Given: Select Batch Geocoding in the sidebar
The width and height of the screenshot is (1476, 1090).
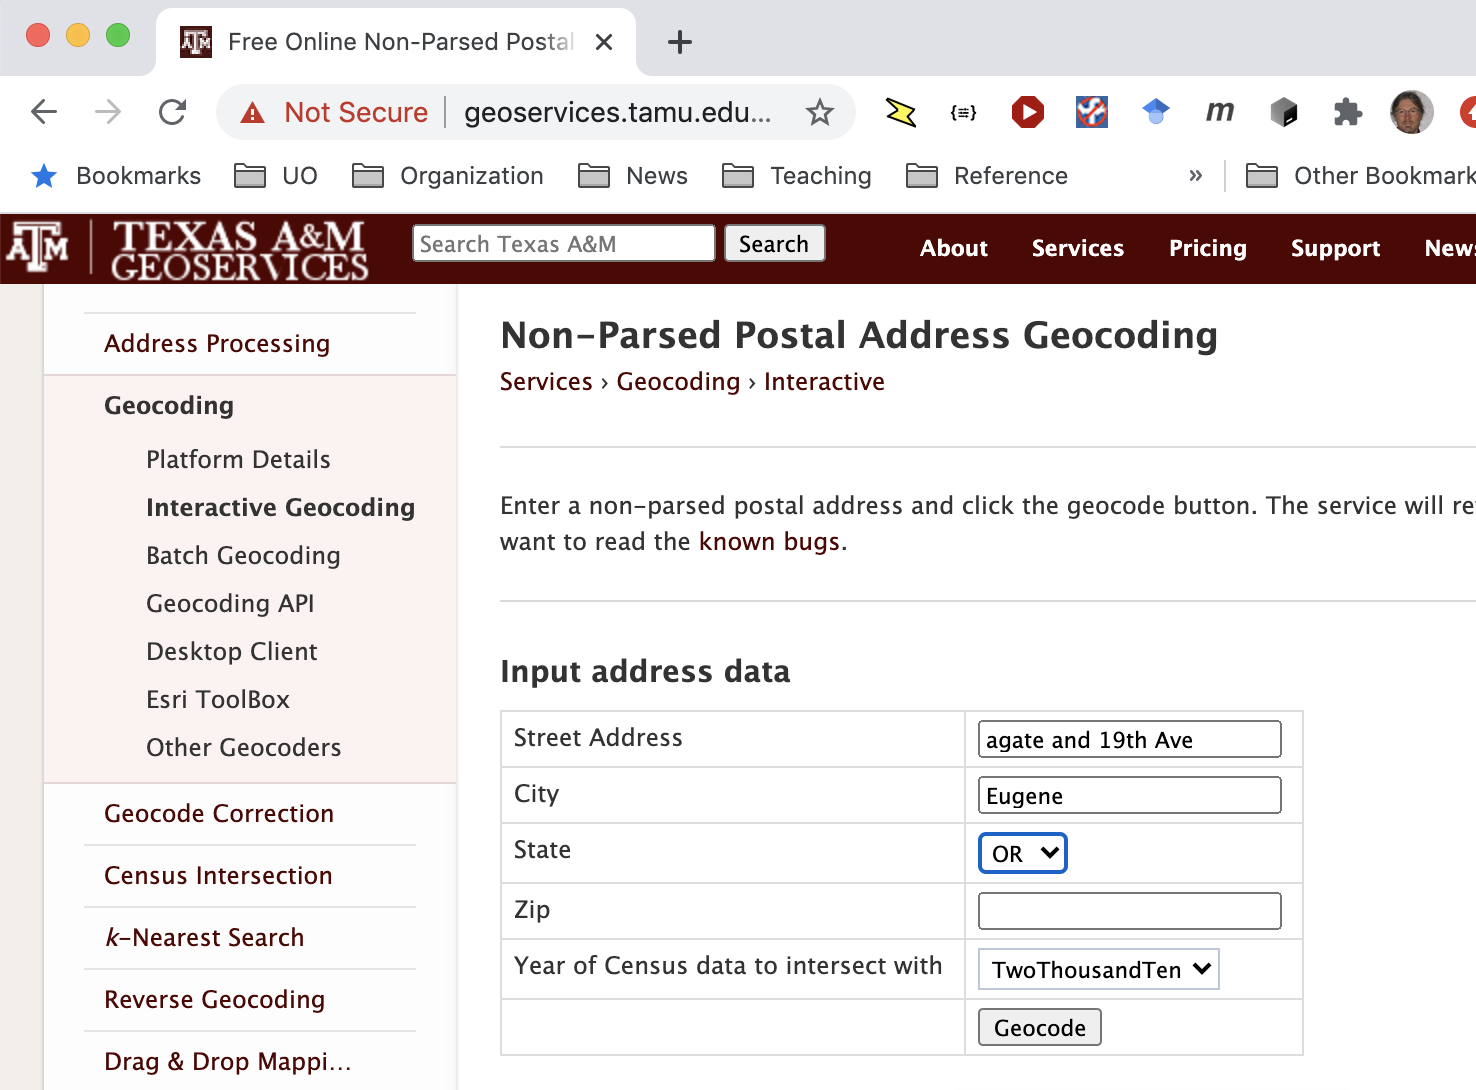Looking at the screenshot, I should click(243, 555).
